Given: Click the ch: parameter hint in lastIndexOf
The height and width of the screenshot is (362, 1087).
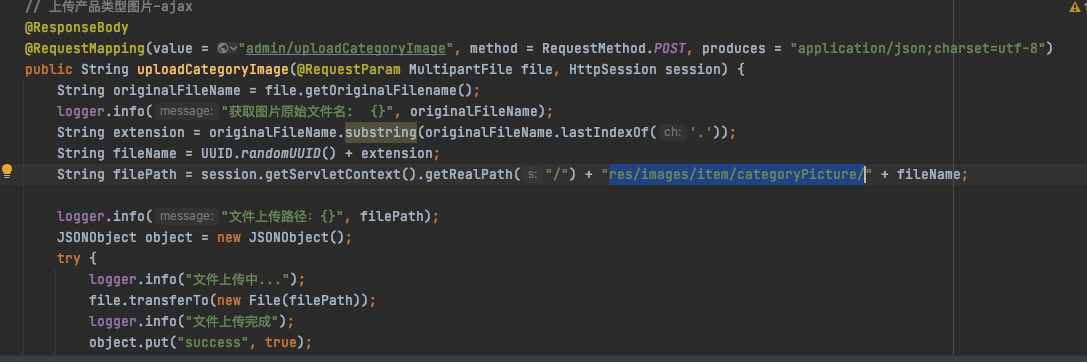Looking at the screenshot, I should pos(672,132).
